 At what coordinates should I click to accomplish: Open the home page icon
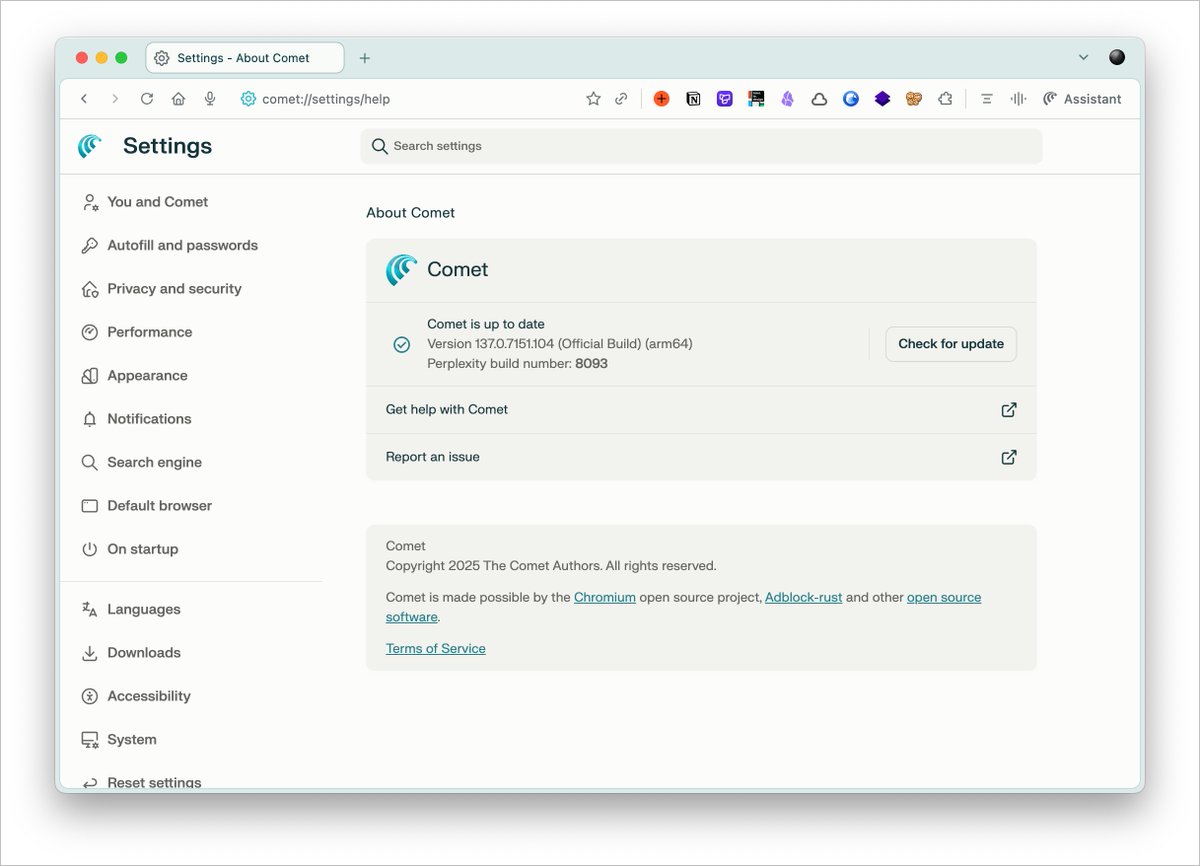click(x=178, y=99)
